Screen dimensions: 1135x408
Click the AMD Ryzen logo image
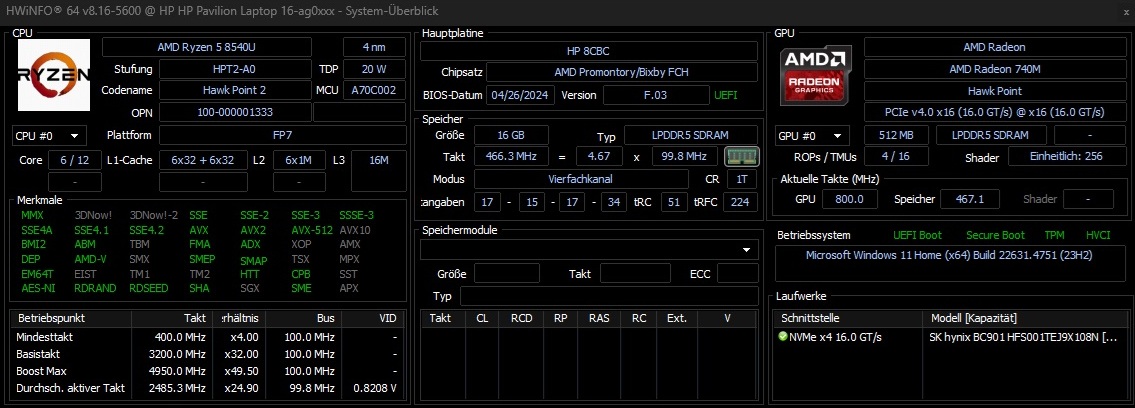[x=54, y=75]
